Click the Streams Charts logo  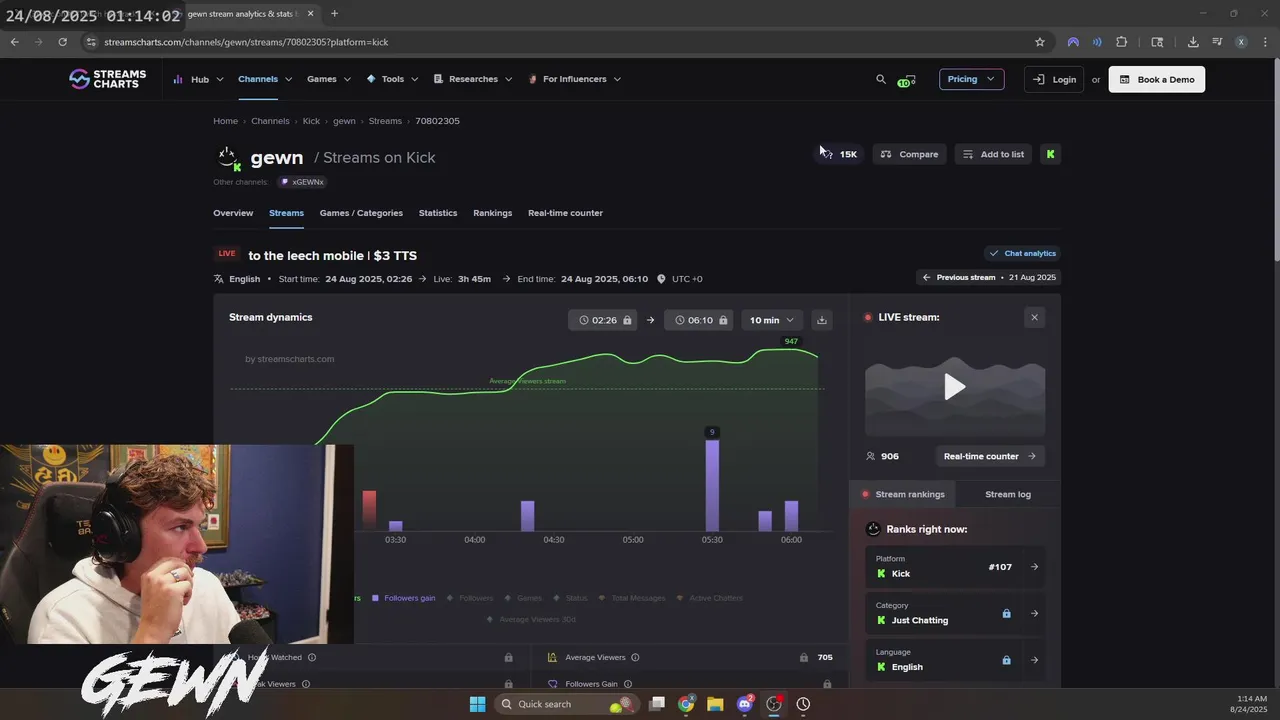(x=107, y=79)
